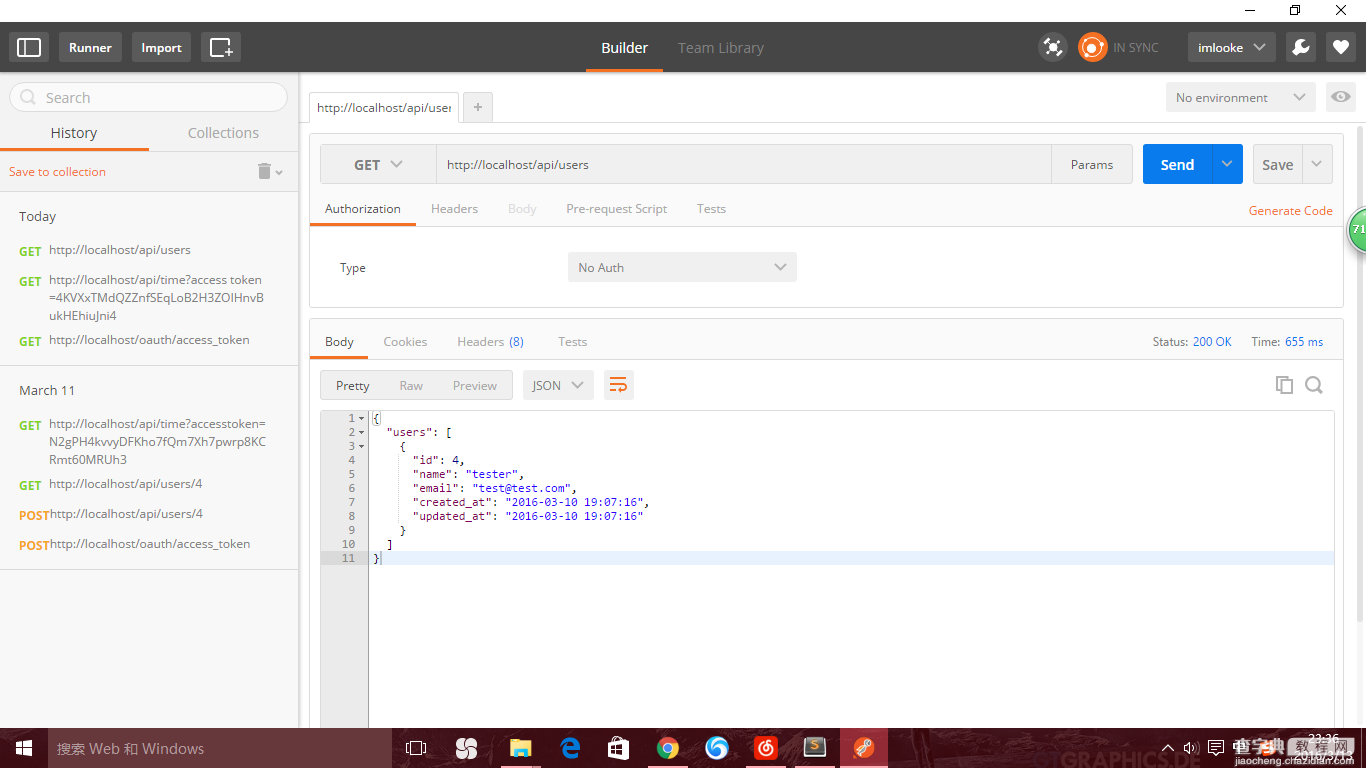Open the request Headers tab
The width and height of the screenshot is (1366, 768).
coord(454,208)
